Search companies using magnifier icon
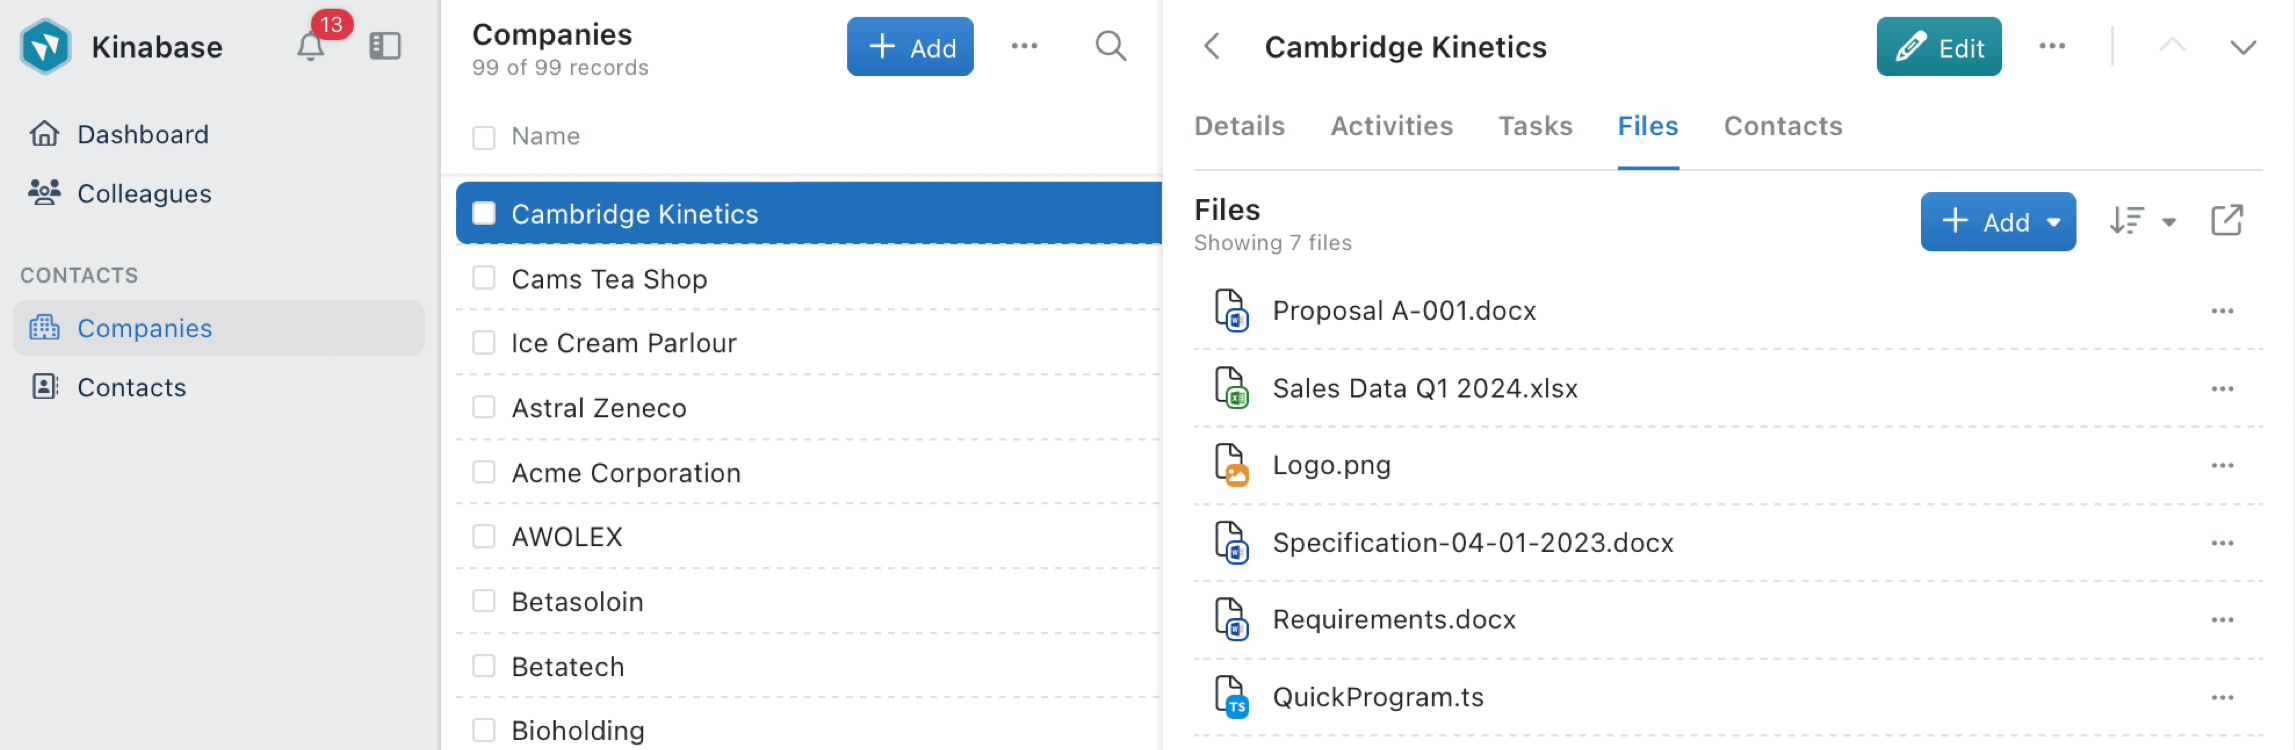 1110,46
